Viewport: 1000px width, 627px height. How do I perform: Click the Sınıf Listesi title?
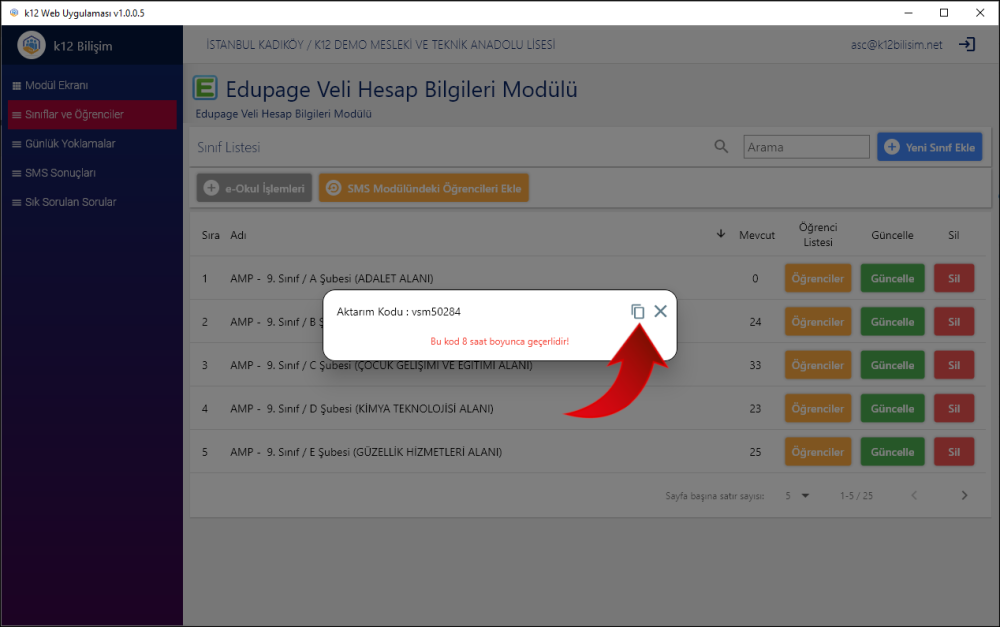228,147
